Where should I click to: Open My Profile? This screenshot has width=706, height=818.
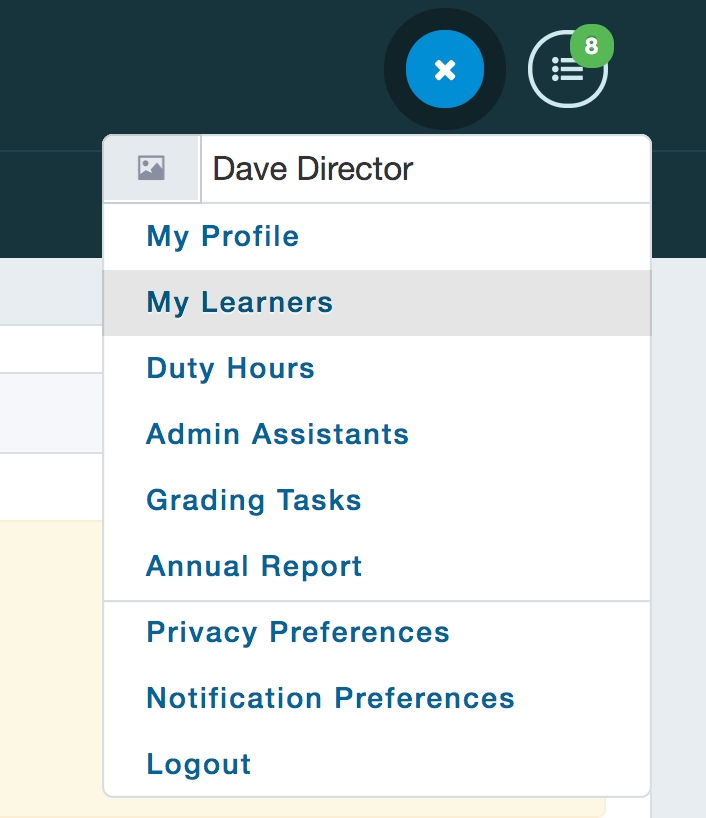click(223, 237)
